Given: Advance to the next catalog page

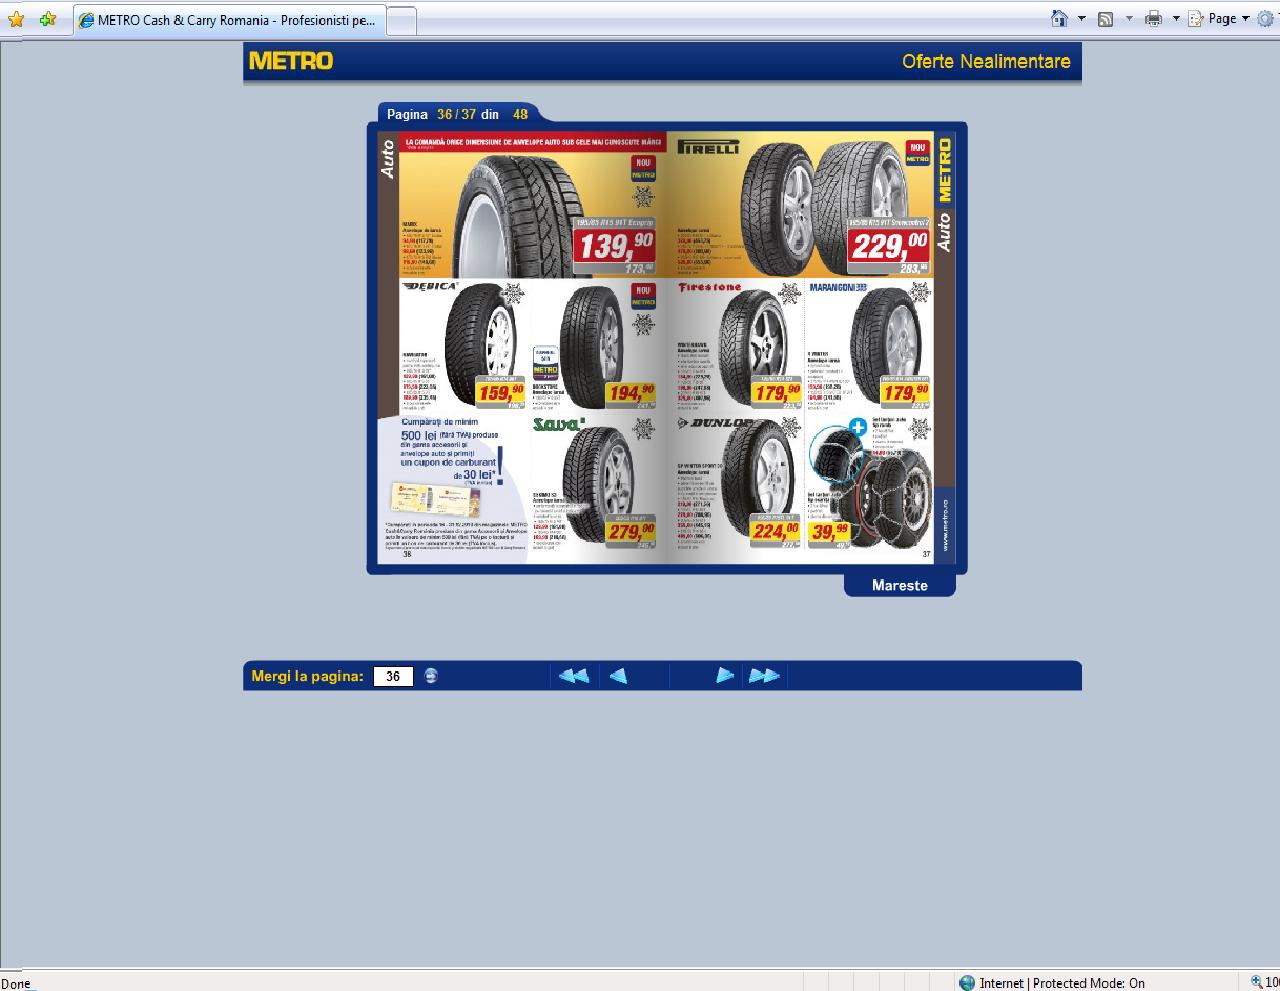Looking at the screenshot, I should click(x=725, y=676).
